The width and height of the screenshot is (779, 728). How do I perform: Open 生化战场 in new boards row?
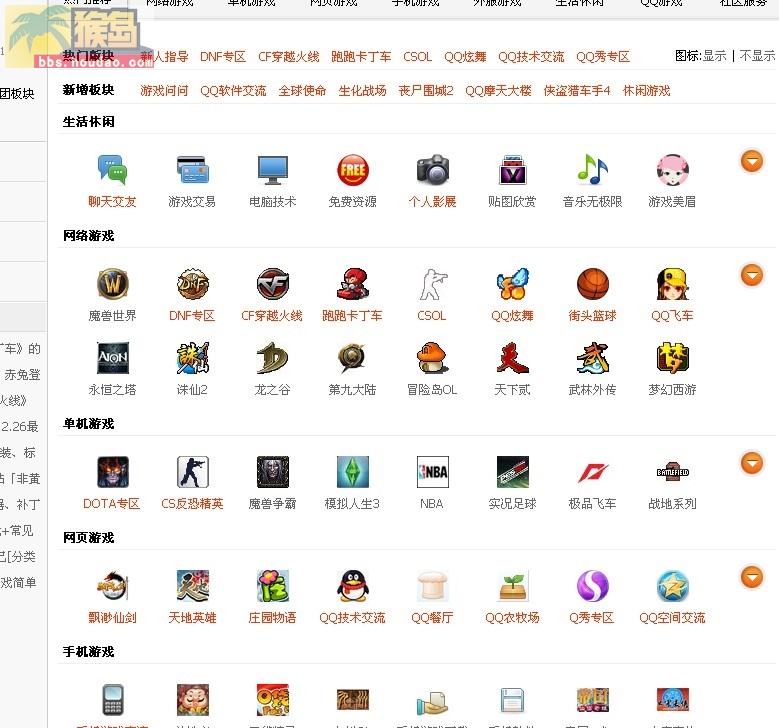point(362,90)
